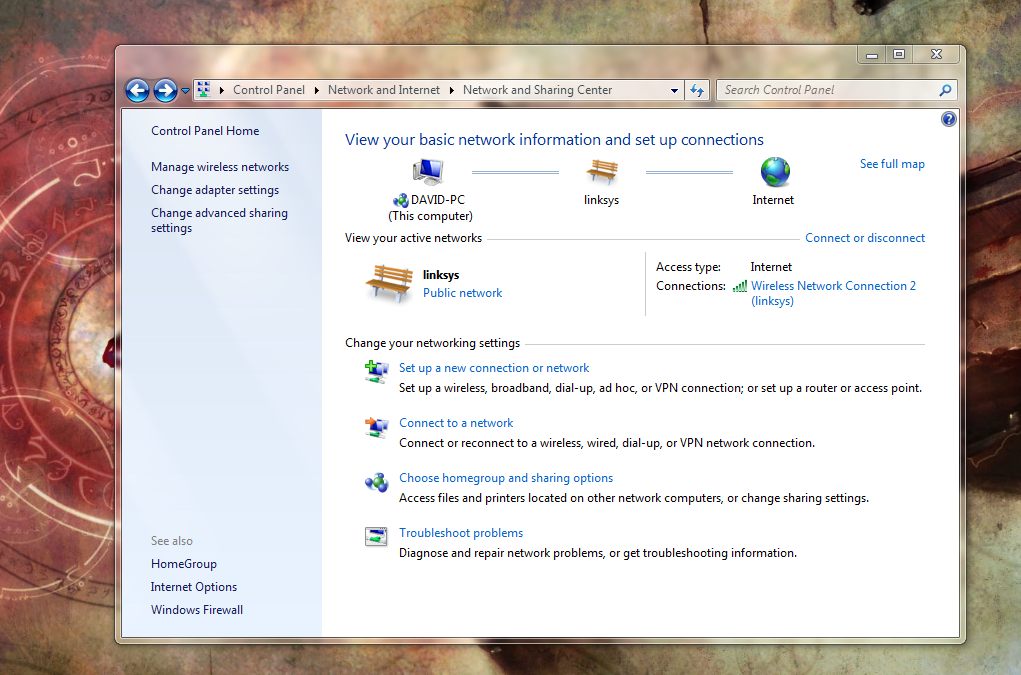
Task: Close the Network and Sharing Center window
Action: (936, 55)
